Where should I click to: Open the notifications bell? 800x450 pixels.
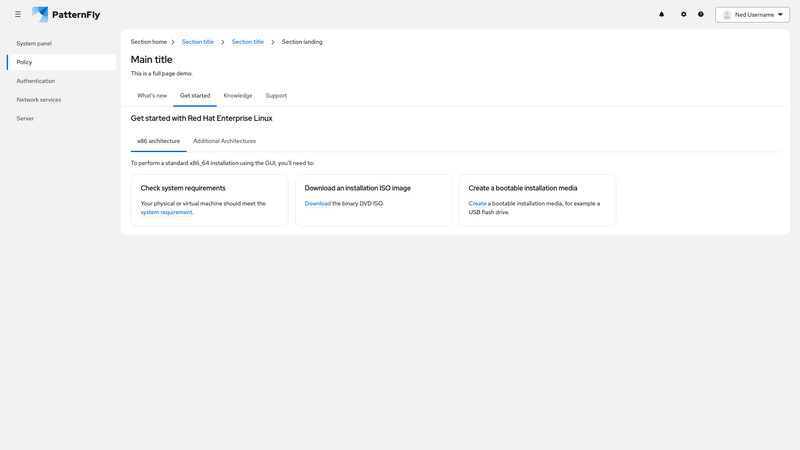662,14
